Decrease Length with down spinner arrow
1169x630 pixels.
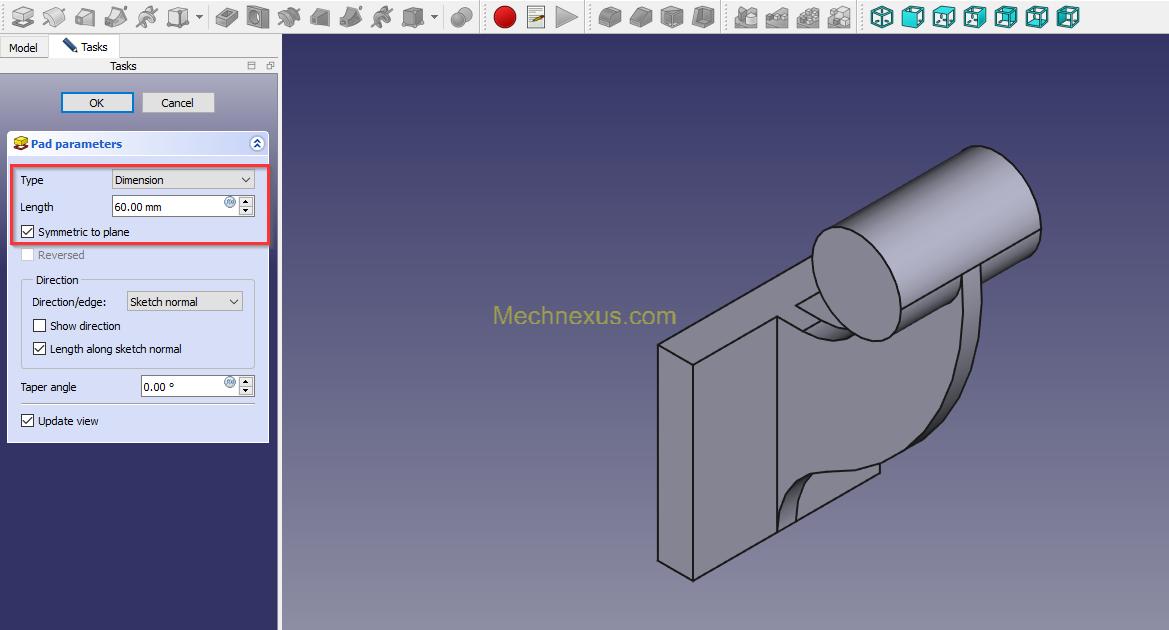coord(246,211)
